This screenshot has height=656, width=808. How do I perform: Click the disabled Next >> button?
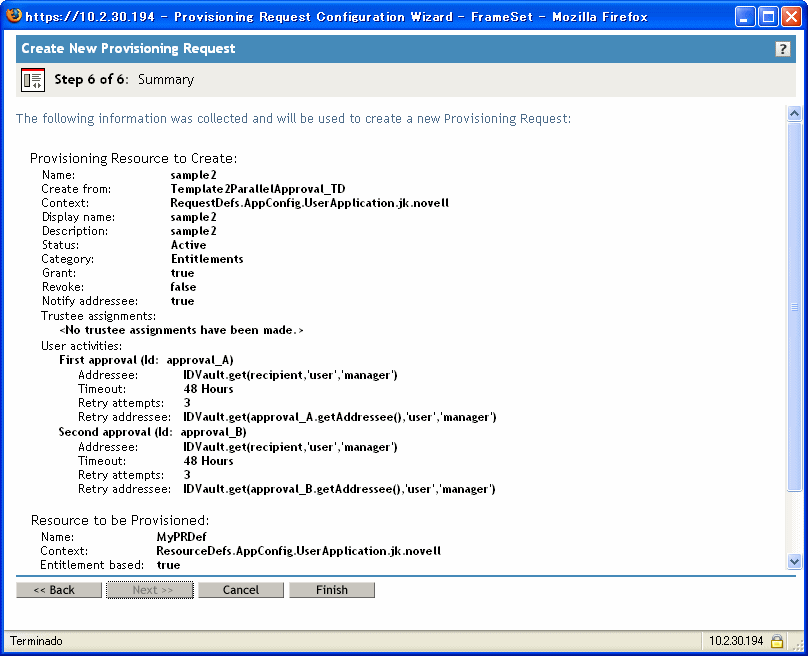pos(150,590)
